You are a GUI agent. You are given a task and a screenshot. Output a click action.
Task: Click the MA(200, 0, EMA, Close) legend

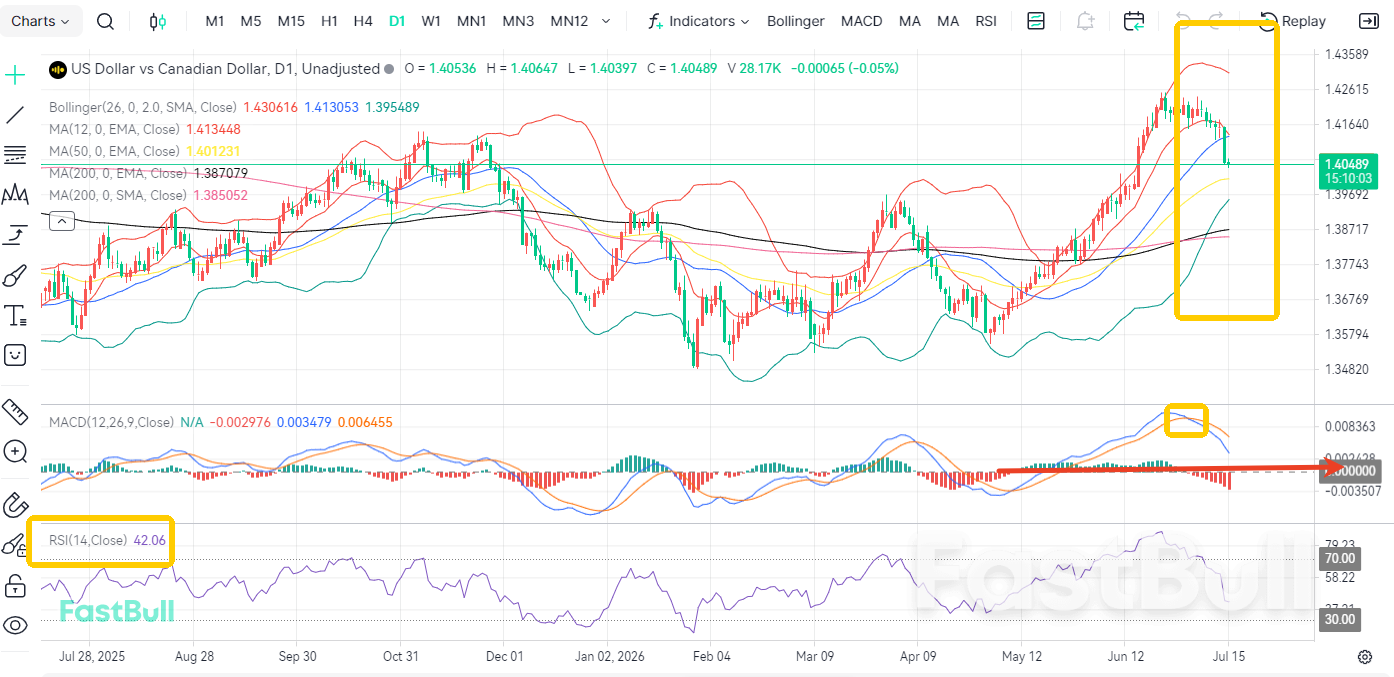118,173
